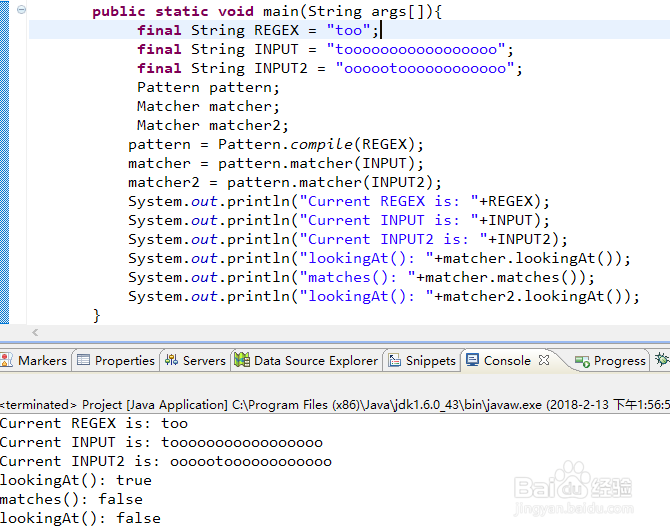Click the 'Matcher matcher2;' declaration line

(213, 125)
